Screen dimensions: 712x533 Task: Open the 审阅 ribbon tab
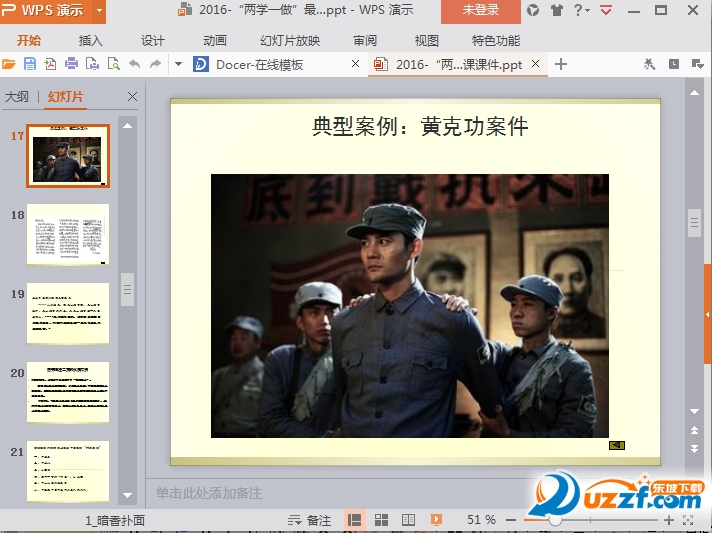click(x=365, y=41)
